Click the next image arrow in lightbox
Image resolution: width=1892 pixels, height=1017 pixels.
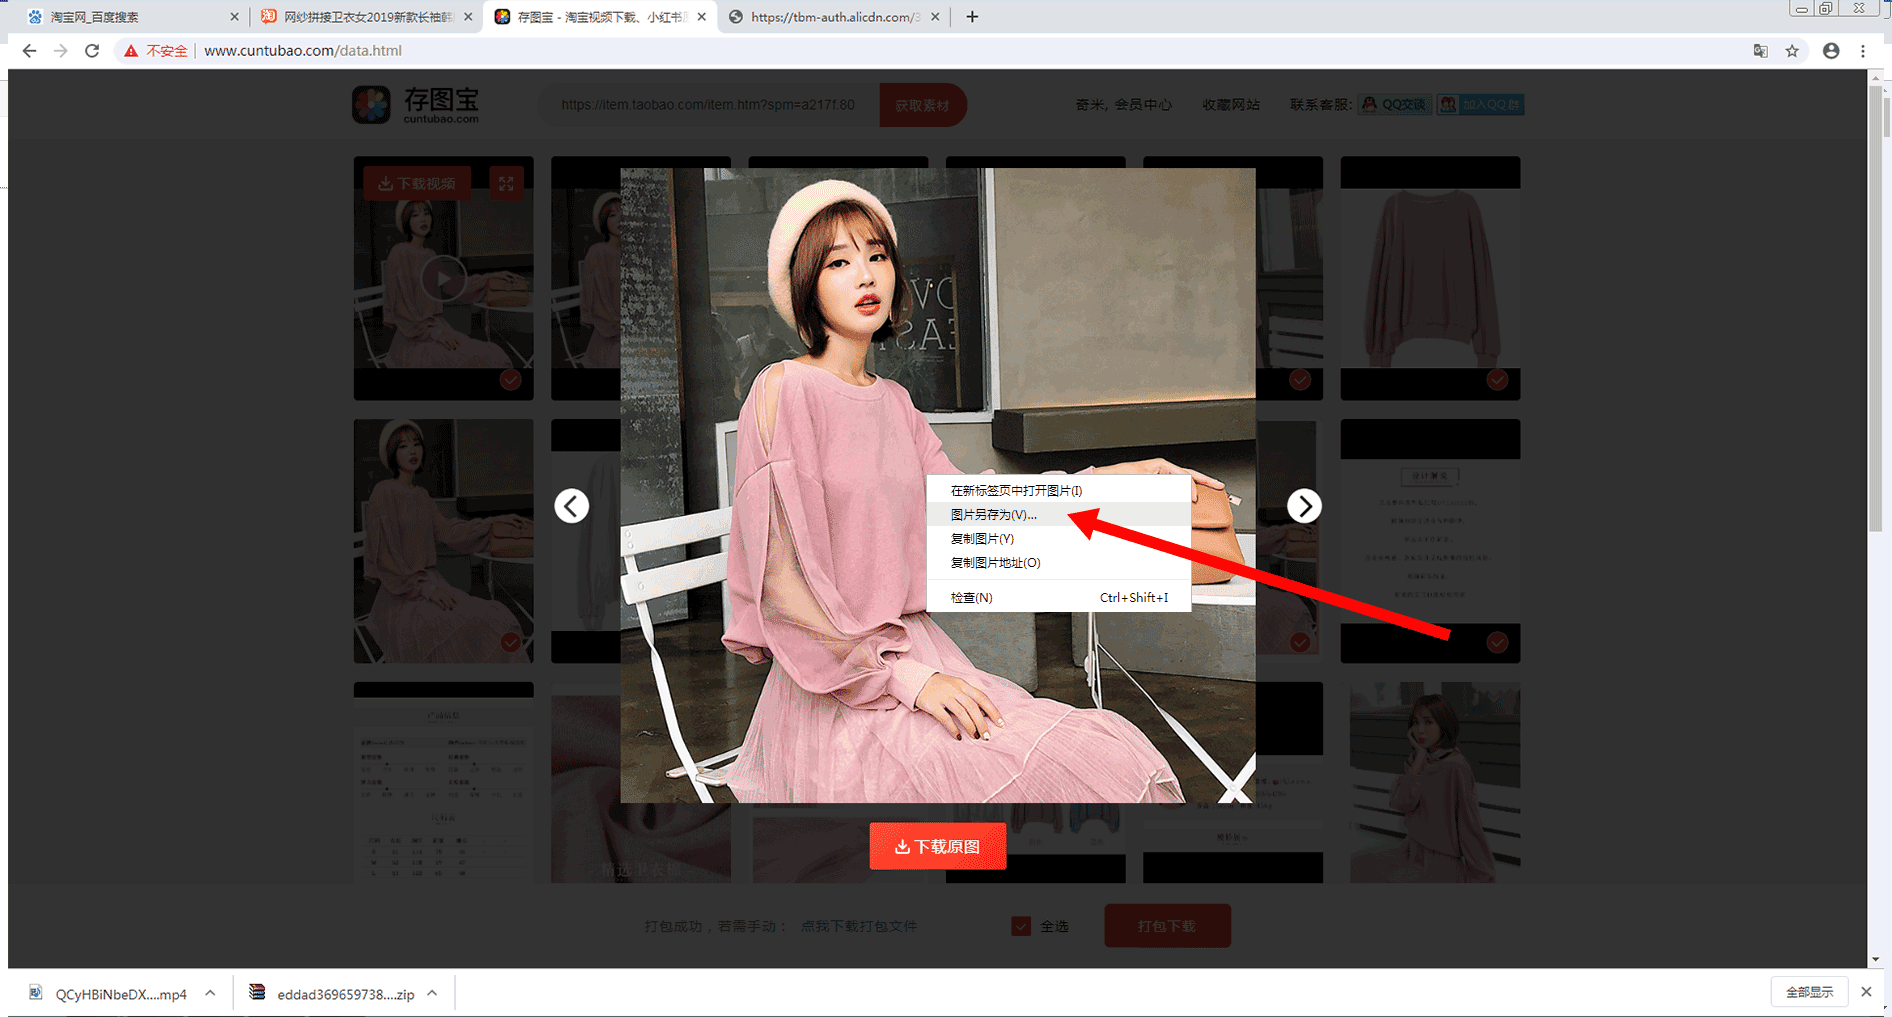pos(1304,506)
